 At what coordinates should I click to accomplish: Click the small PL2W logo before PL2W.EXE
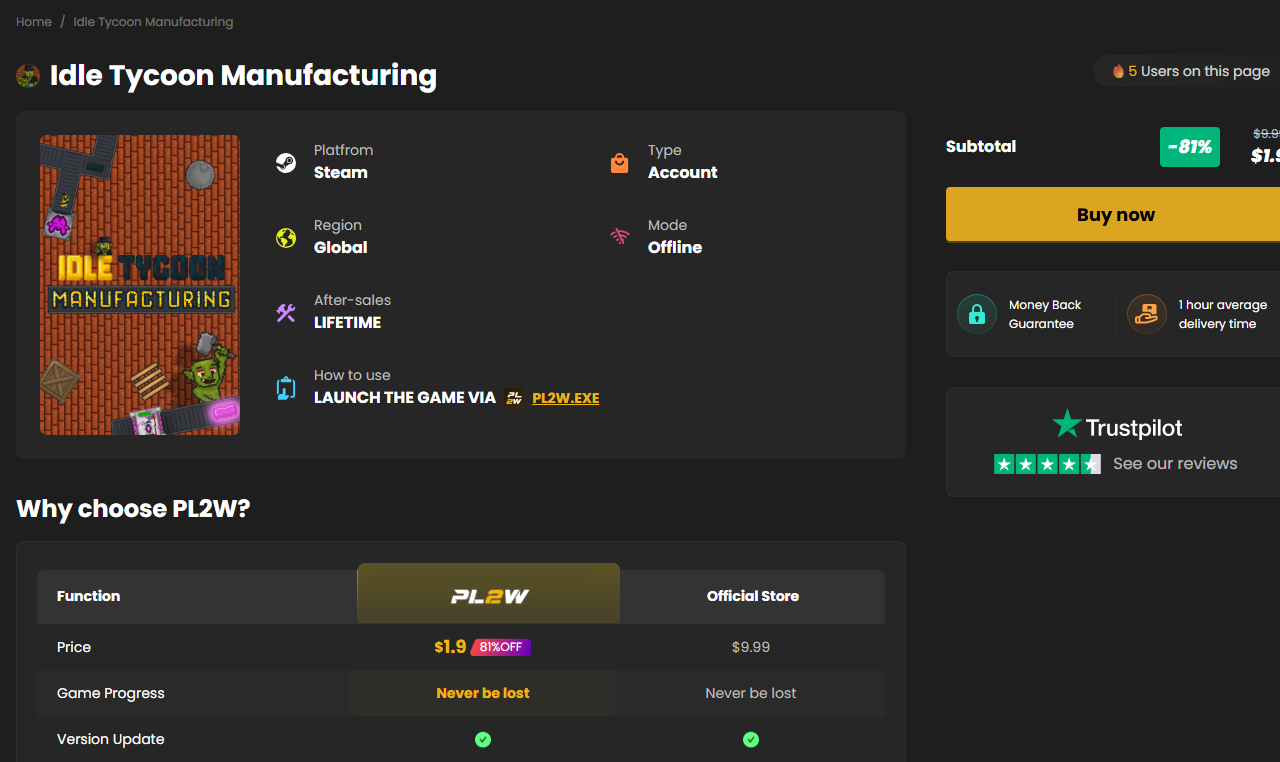(x=514, y=398)
